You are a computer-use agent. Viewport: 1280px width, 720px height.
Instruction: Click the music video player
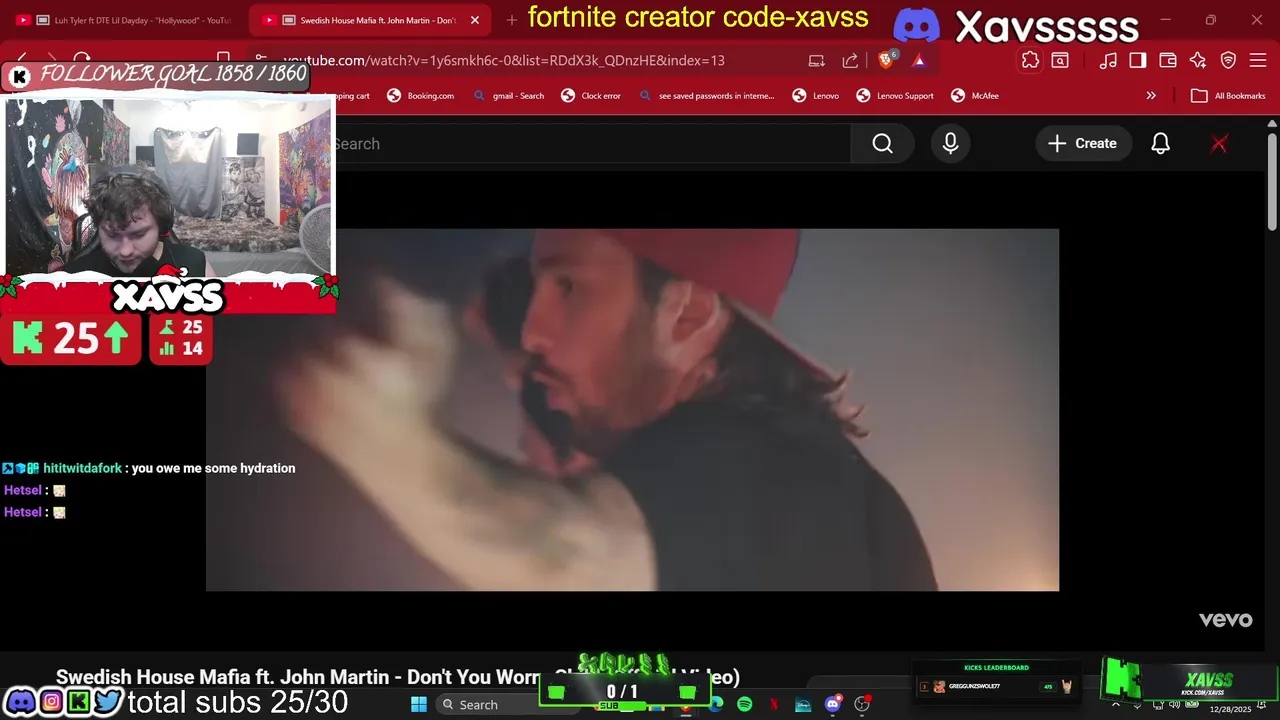pos(632,410)
